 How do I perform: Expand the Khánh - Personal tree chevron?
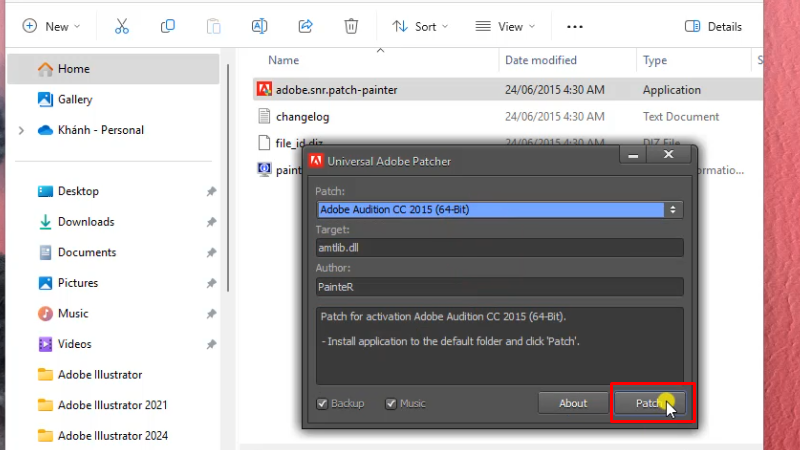(21, 131)
